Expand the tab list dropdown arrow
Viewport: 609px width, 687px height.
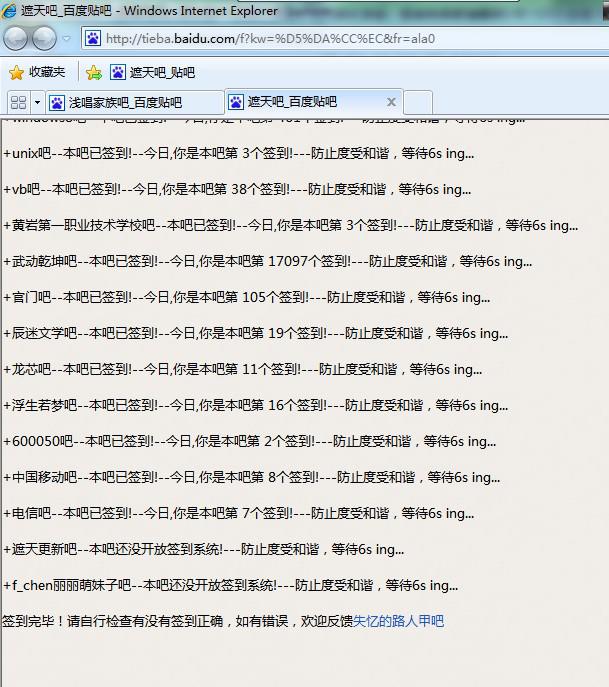(37, 103)
